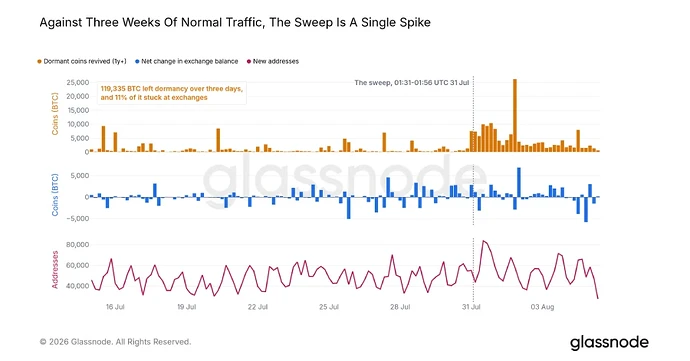Click the 25,000 y-axis label
690x361 pixels.
(x=78, y=82)
